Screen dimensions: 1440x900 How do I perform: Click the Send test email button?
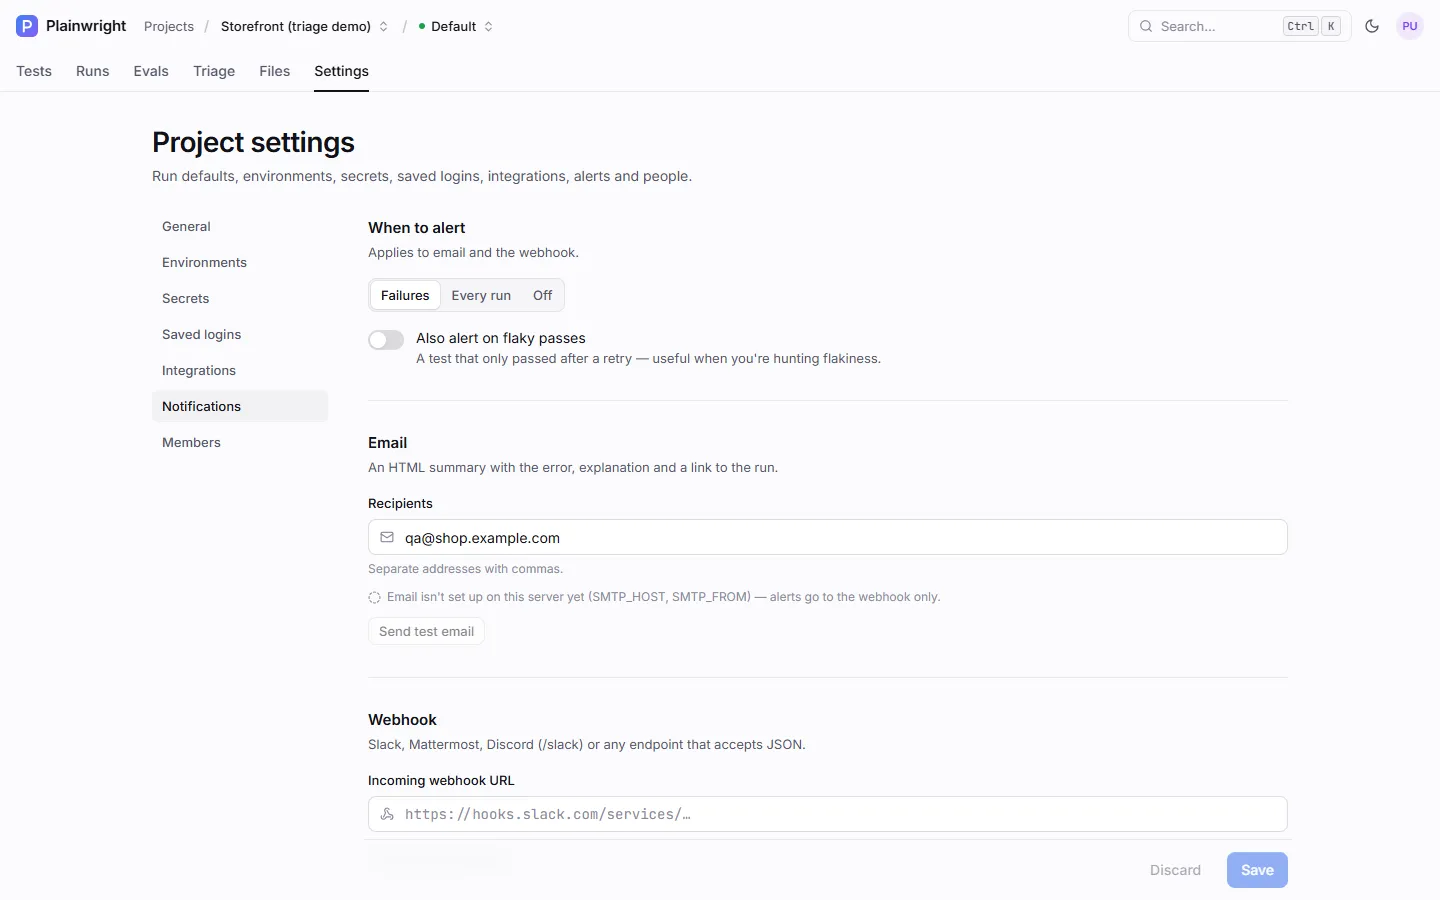[x=426, y=631]
